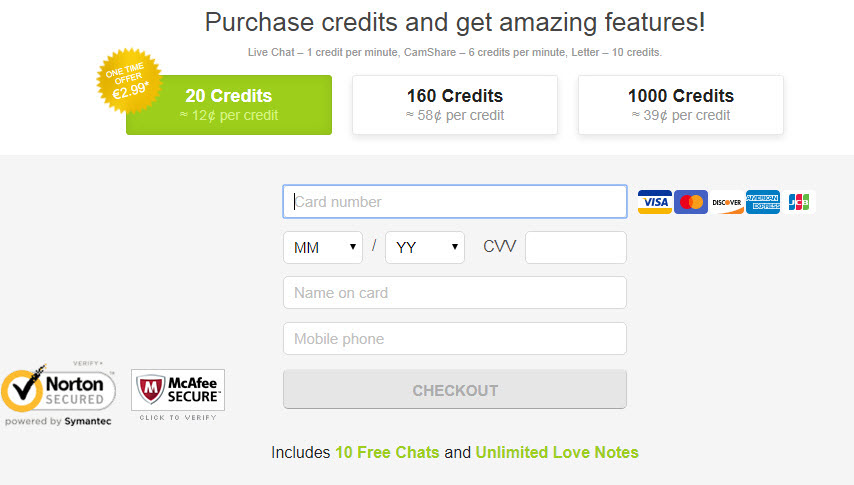Click the Visa card logo
854x485 pixels.
[x=655, y=202]
